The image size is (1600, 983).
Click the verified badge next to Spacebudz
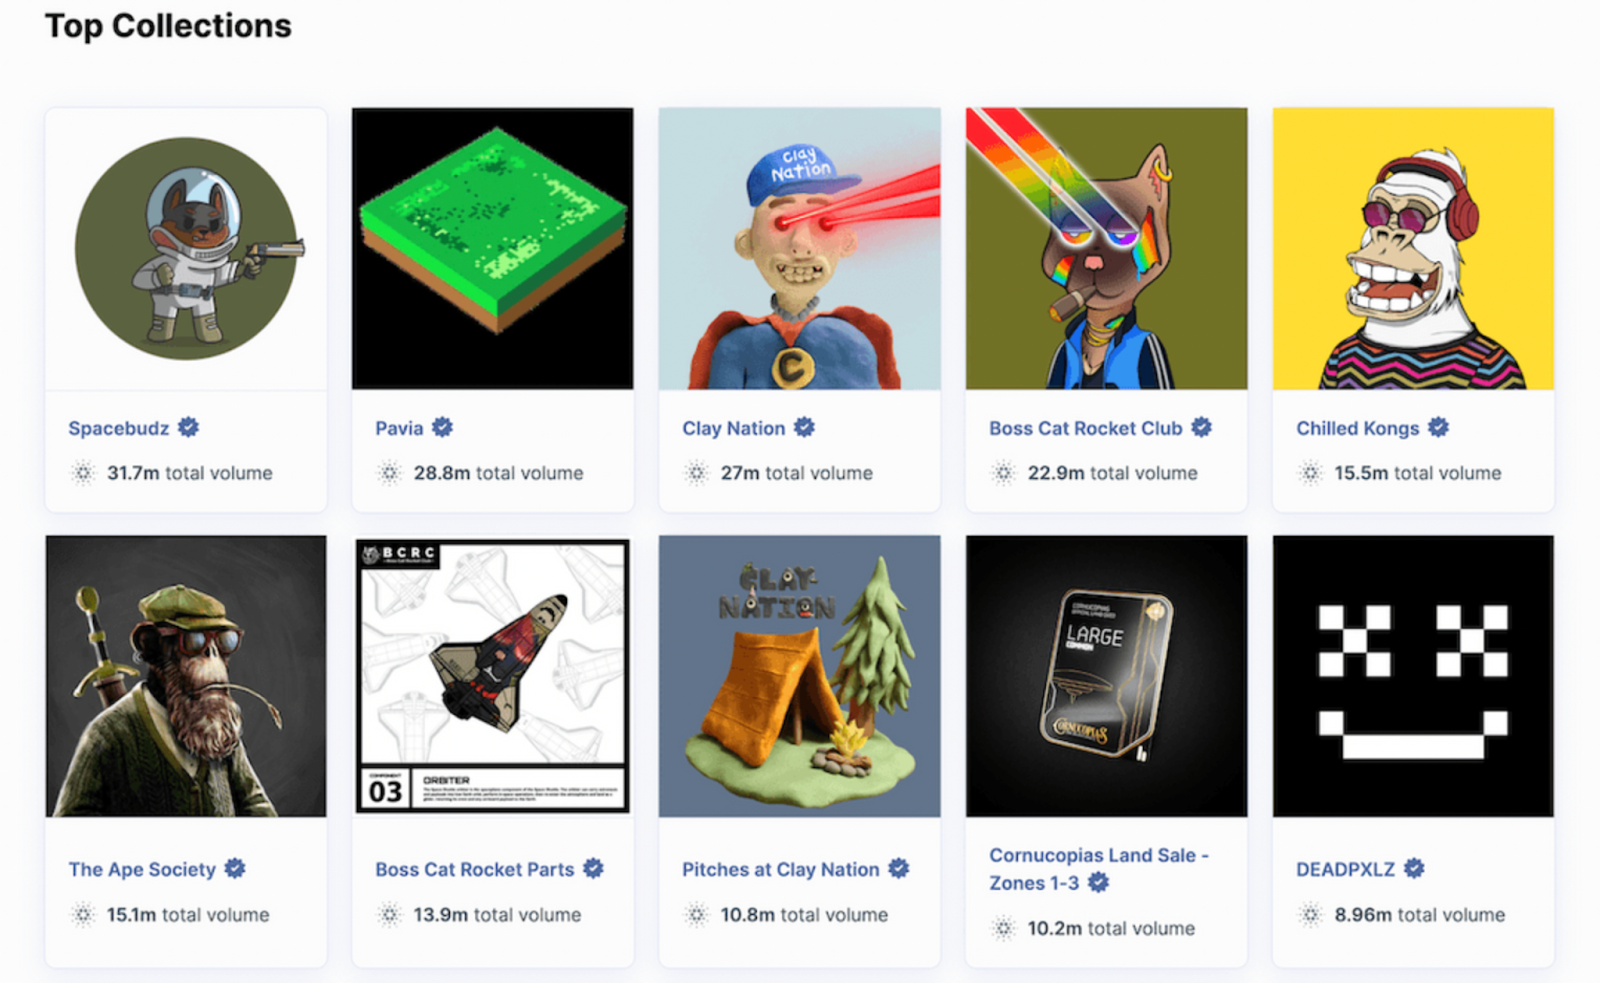188,427
